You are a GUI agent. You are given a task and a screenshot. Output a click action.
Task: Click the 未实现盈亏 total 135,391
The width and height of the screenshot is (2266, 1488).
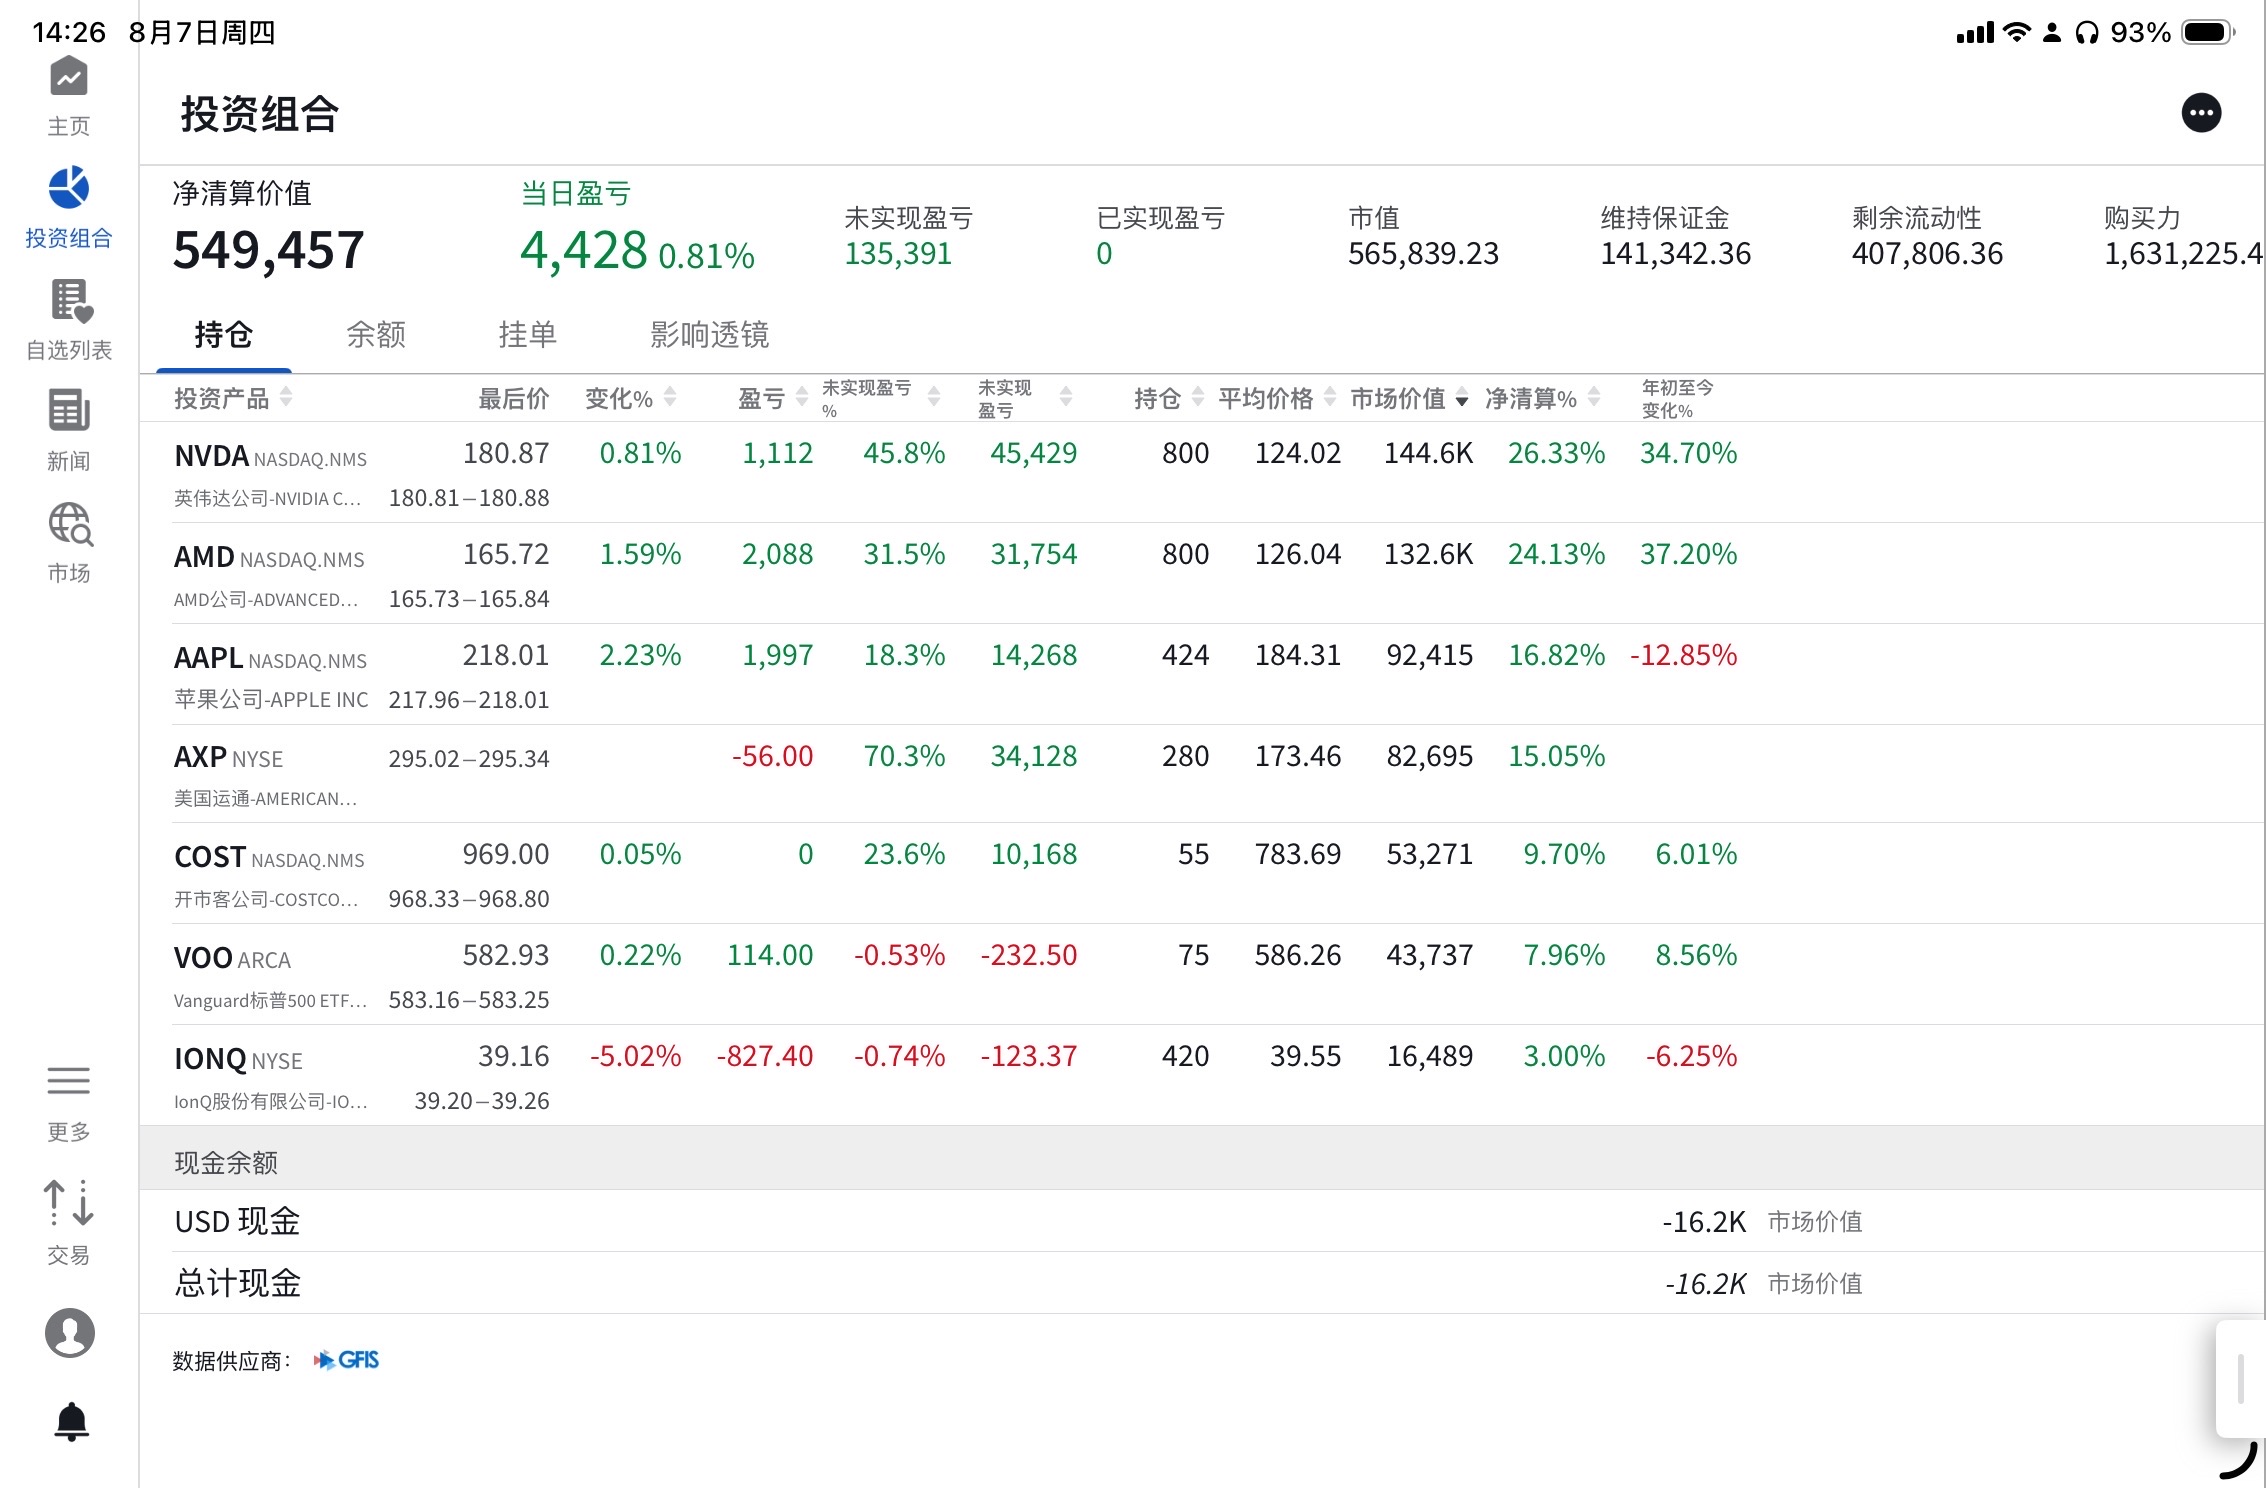click(898, 254)
